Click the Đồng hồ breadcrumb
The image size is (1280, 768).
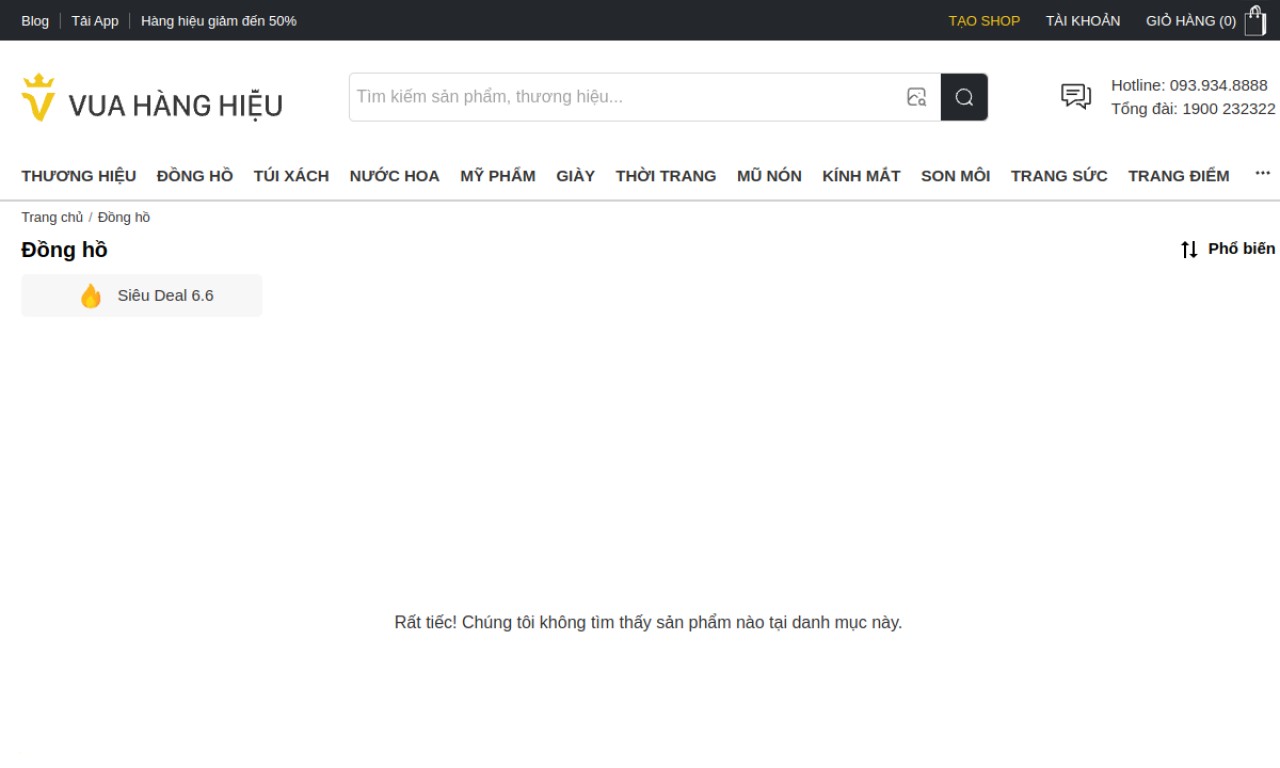tap(124, 217)
